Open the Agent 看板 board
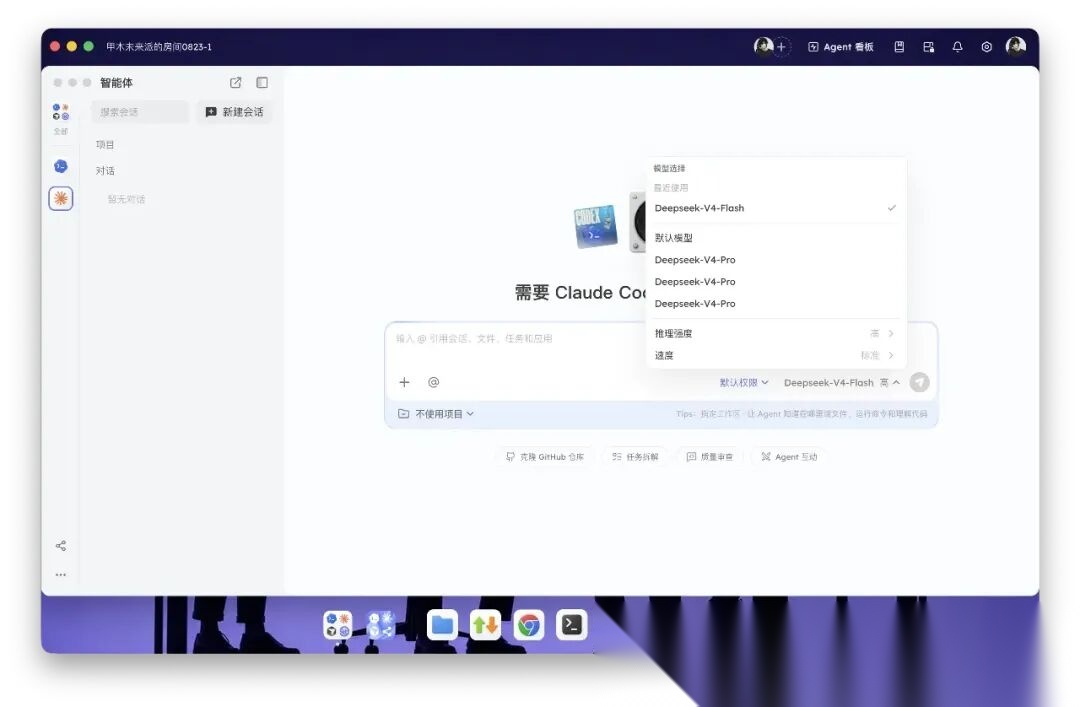This screenshot has width=1080, height=707. click(841, 47)
